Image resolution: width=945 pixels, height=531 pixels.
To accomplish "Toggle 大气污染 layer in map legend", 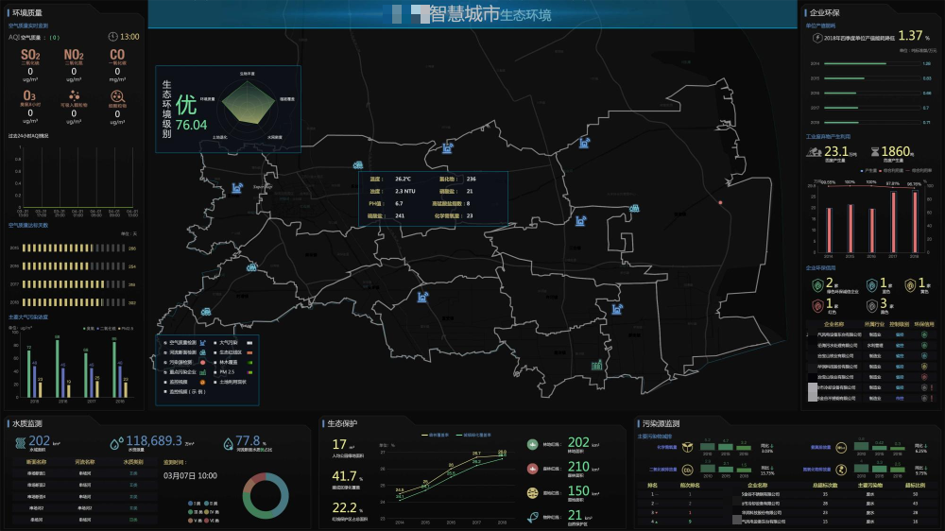I will 232,343.
